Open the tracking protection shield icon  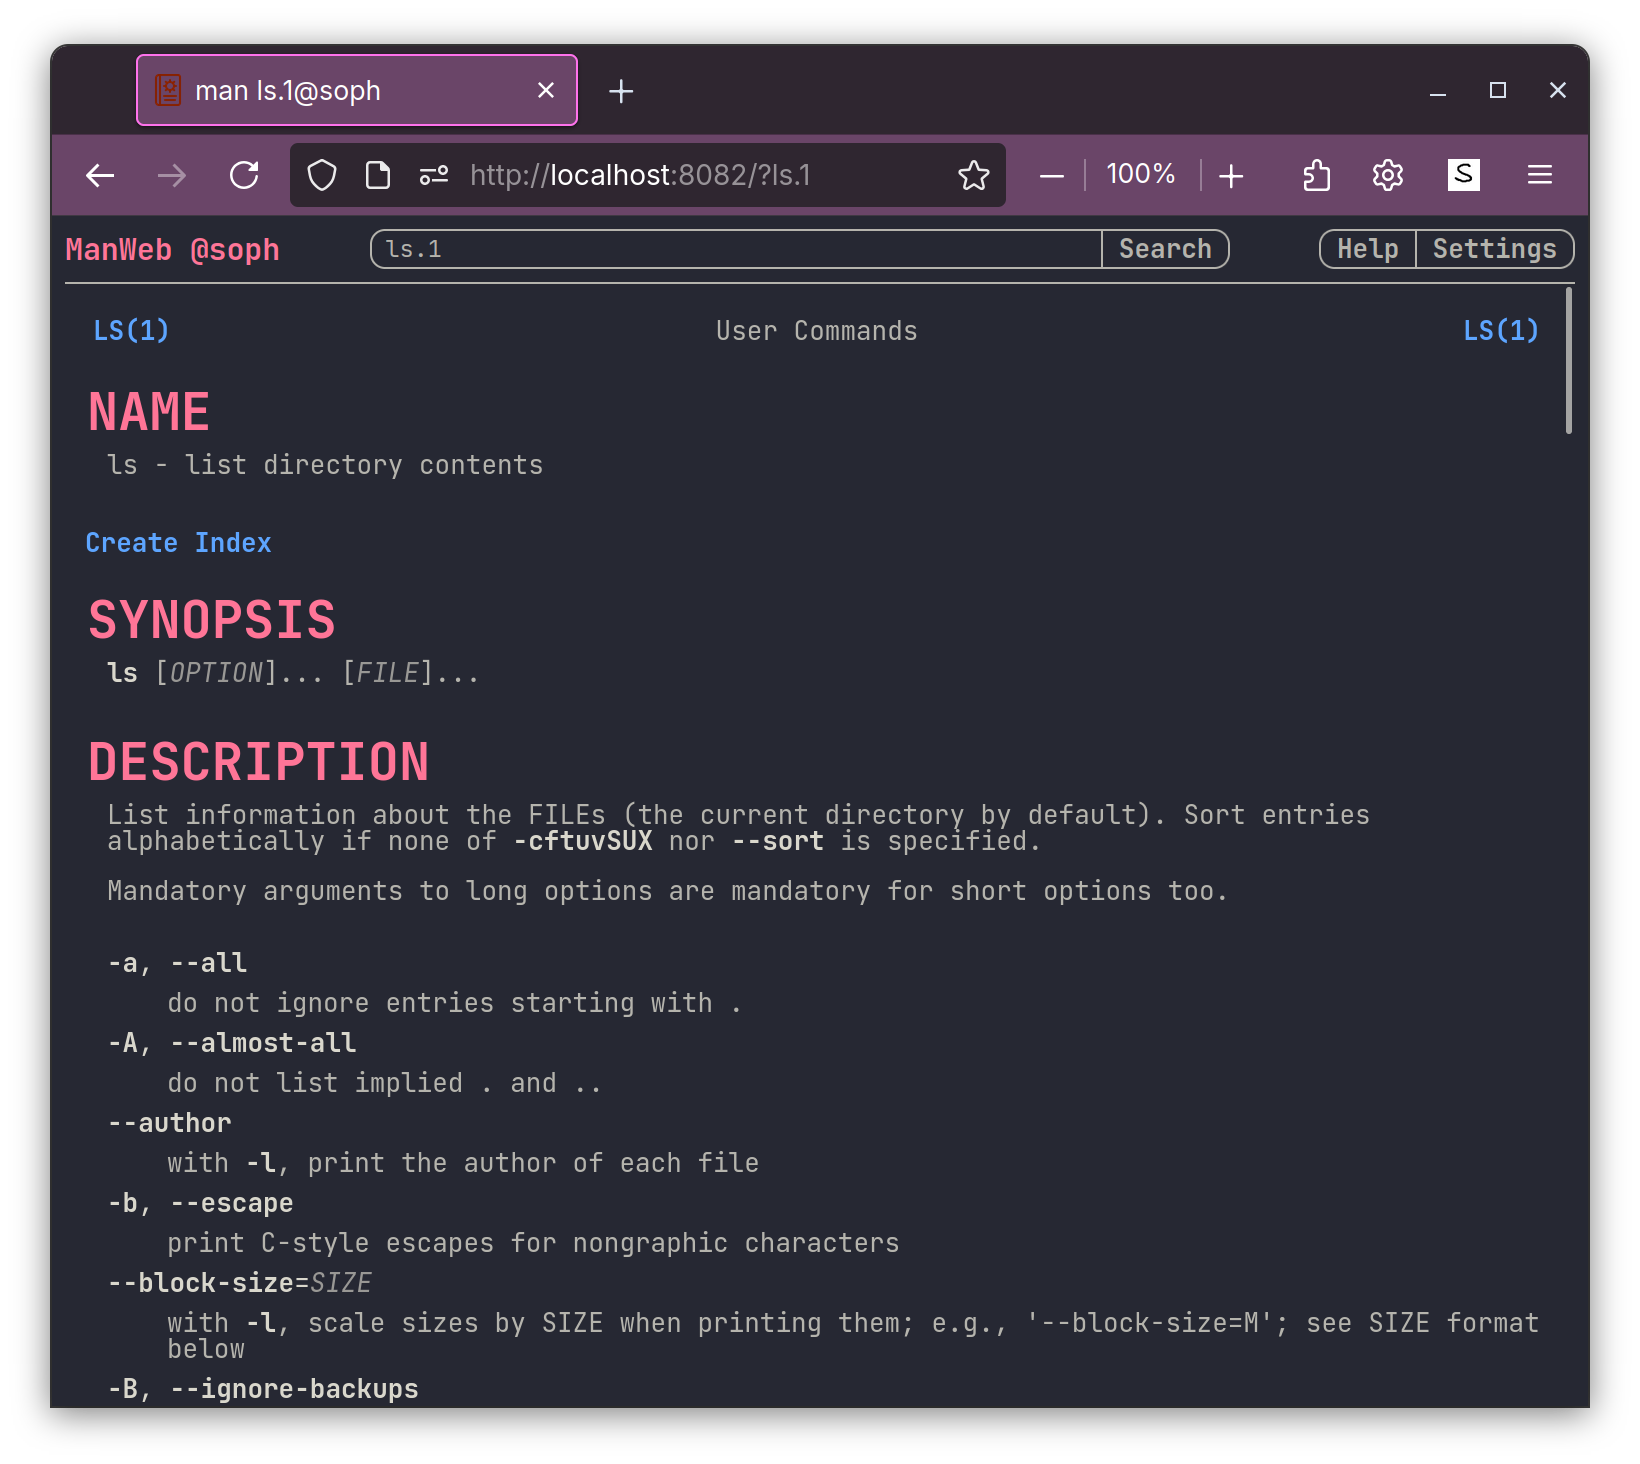point(322,176)
